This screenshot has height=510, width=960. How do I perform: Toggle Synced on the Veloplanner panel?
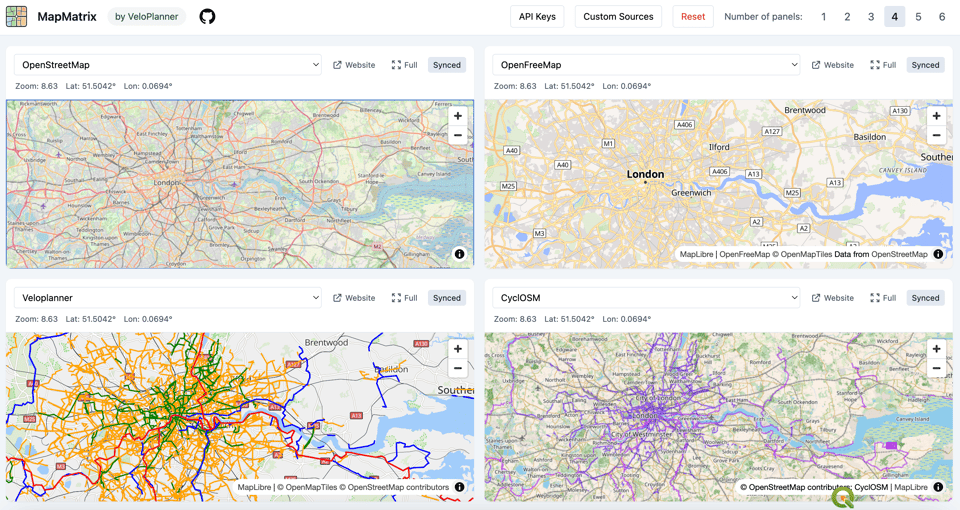point(447,298)
